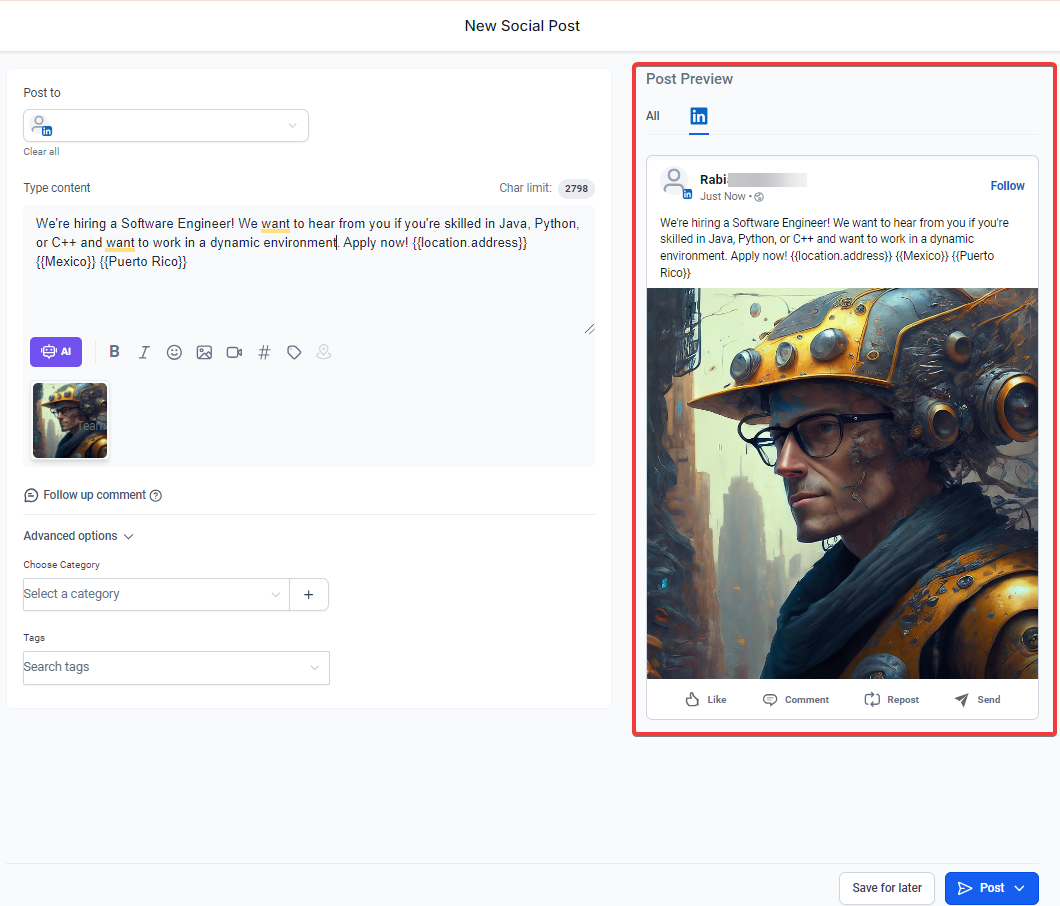Click the plus button to add category
Screen dimensions: 1060x906
click(309, 594)
